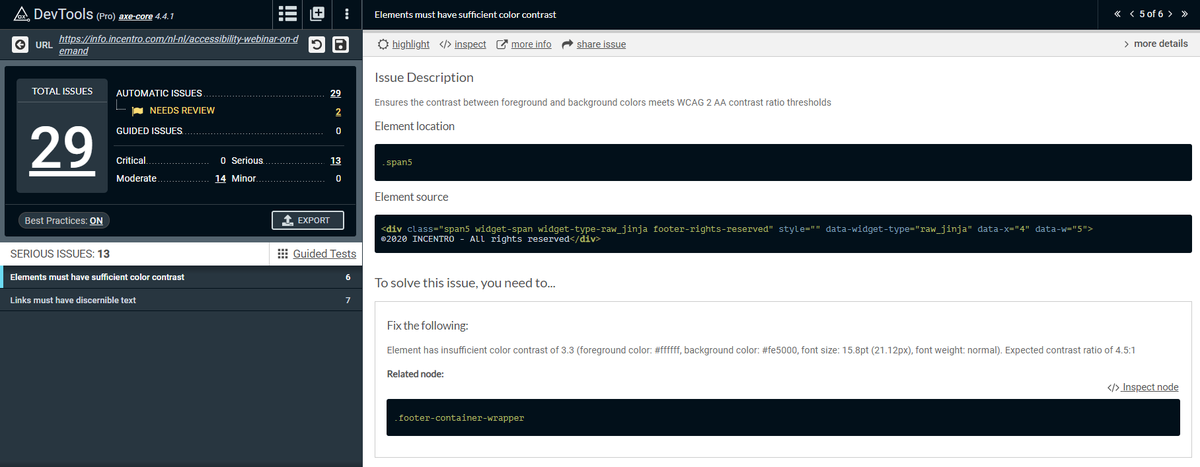
Task: Click the Critical issues count 0
Action: tap(222, 160)
